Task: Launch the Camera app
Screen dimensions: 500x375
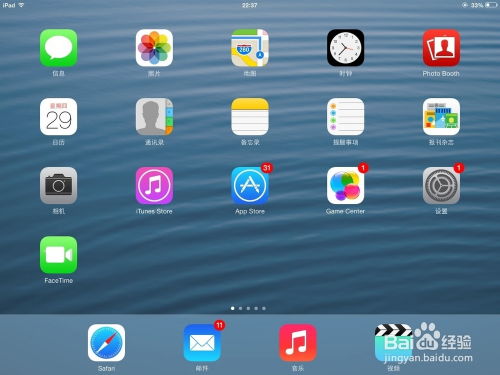Action: coord(58,186)
